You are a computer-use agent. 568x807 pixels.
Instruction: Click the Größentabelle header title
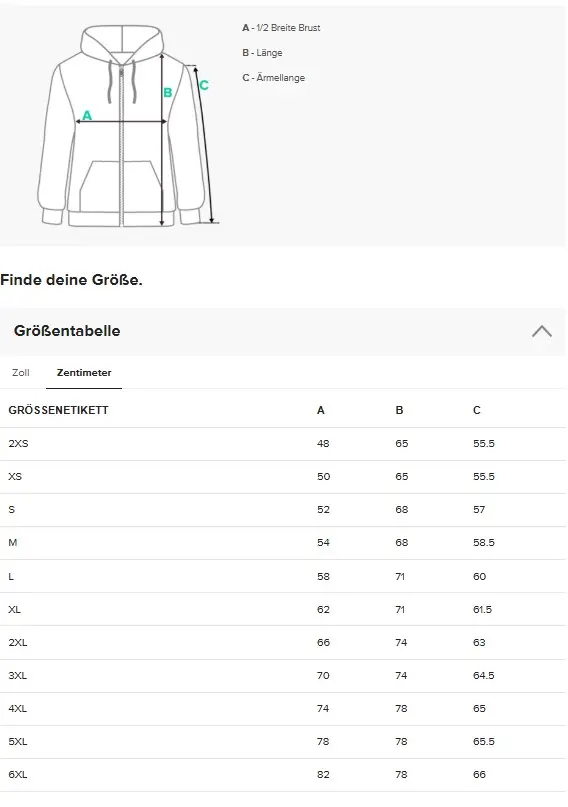pos(67,331)
